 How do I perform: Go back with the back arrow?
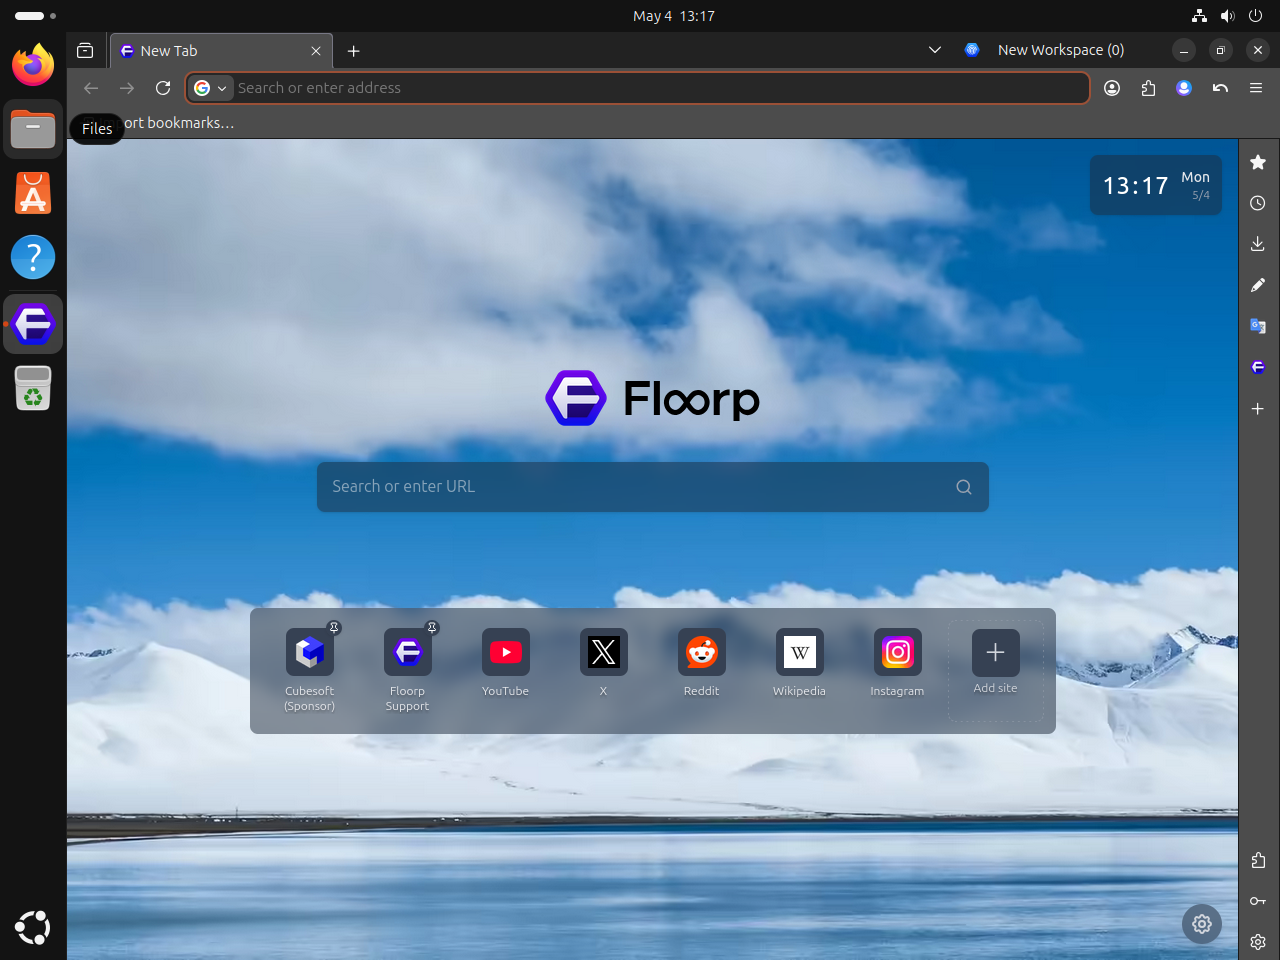[x=91, y=88]
